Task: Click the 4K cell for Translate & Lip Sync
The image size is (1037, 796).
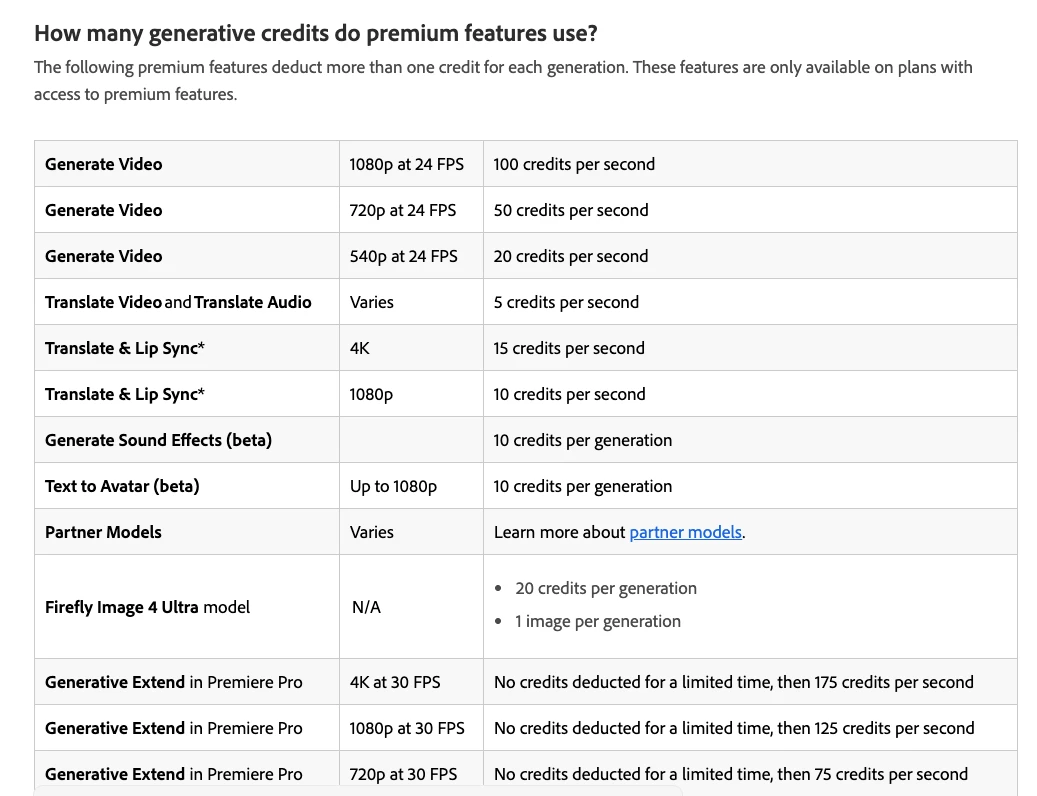Action: click(x=360, y=348)
